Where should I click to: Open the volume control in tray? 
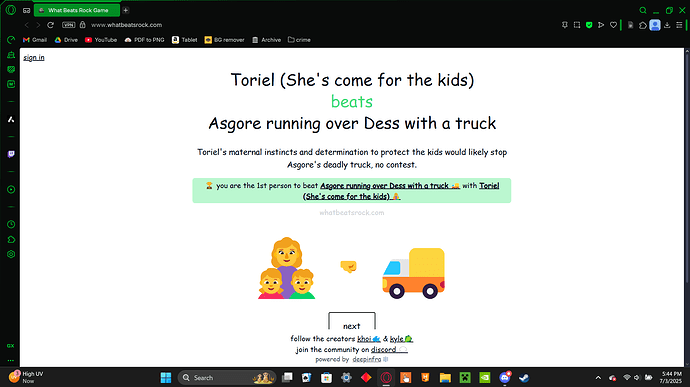pos(637,377)
